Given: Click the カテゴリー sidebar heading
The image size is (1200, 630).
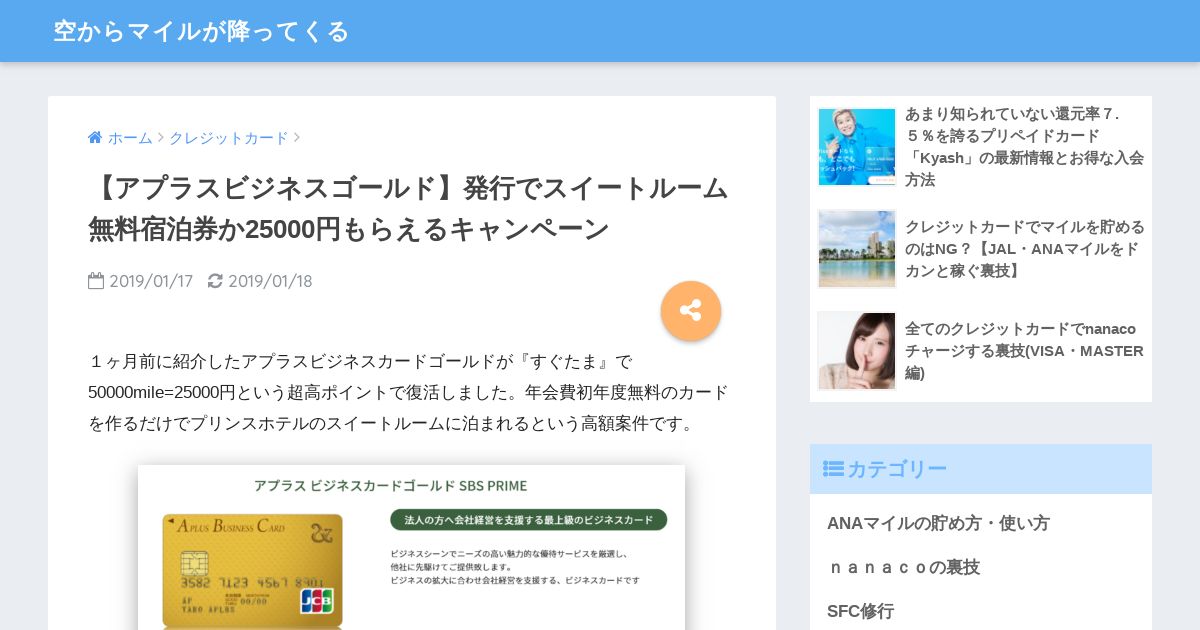Looking at the screenshot, I should 981,469.
